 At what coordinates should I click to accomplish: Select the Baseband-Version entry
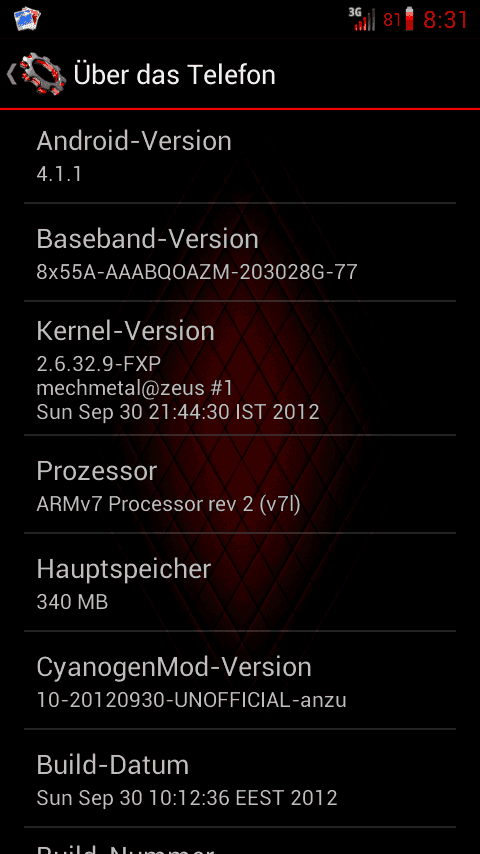tap(240, 252)
